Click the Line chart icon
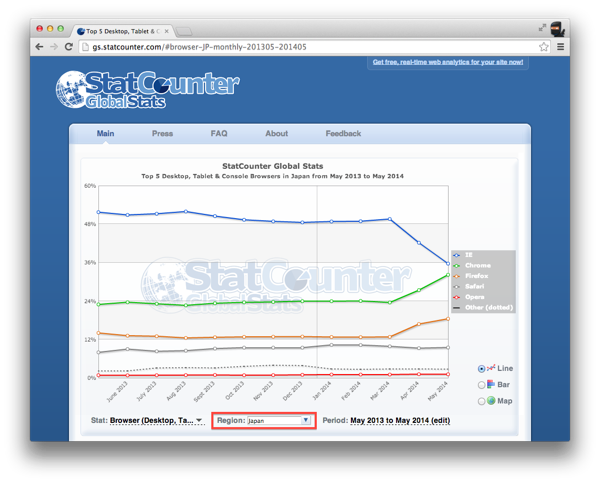600x483 pixels. (x=491, y=368)
